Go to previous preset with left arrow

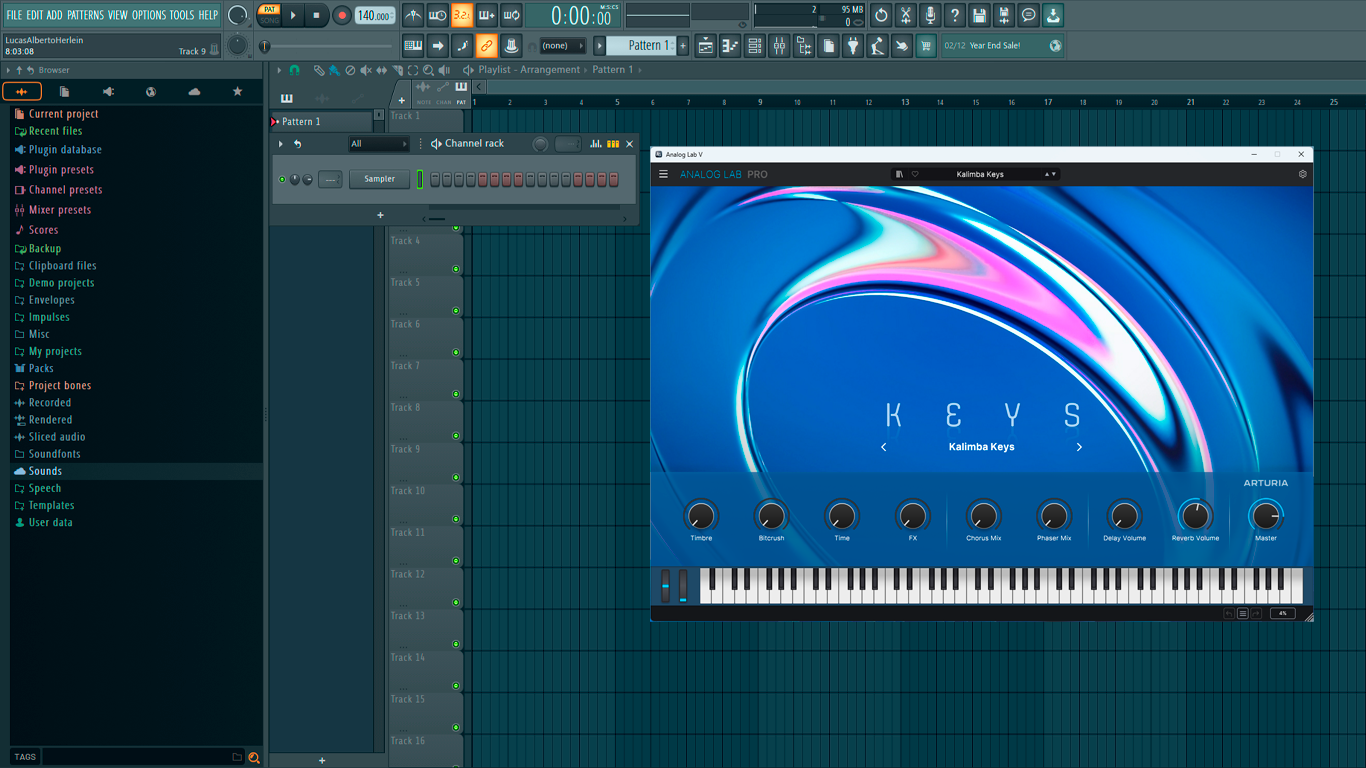pyautogui.click(x=884, y=447)
